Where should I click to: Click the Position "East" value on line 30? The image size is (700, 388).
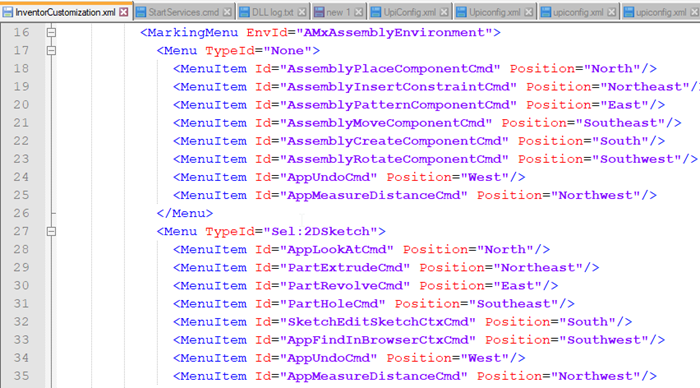[x=517, y=285]
